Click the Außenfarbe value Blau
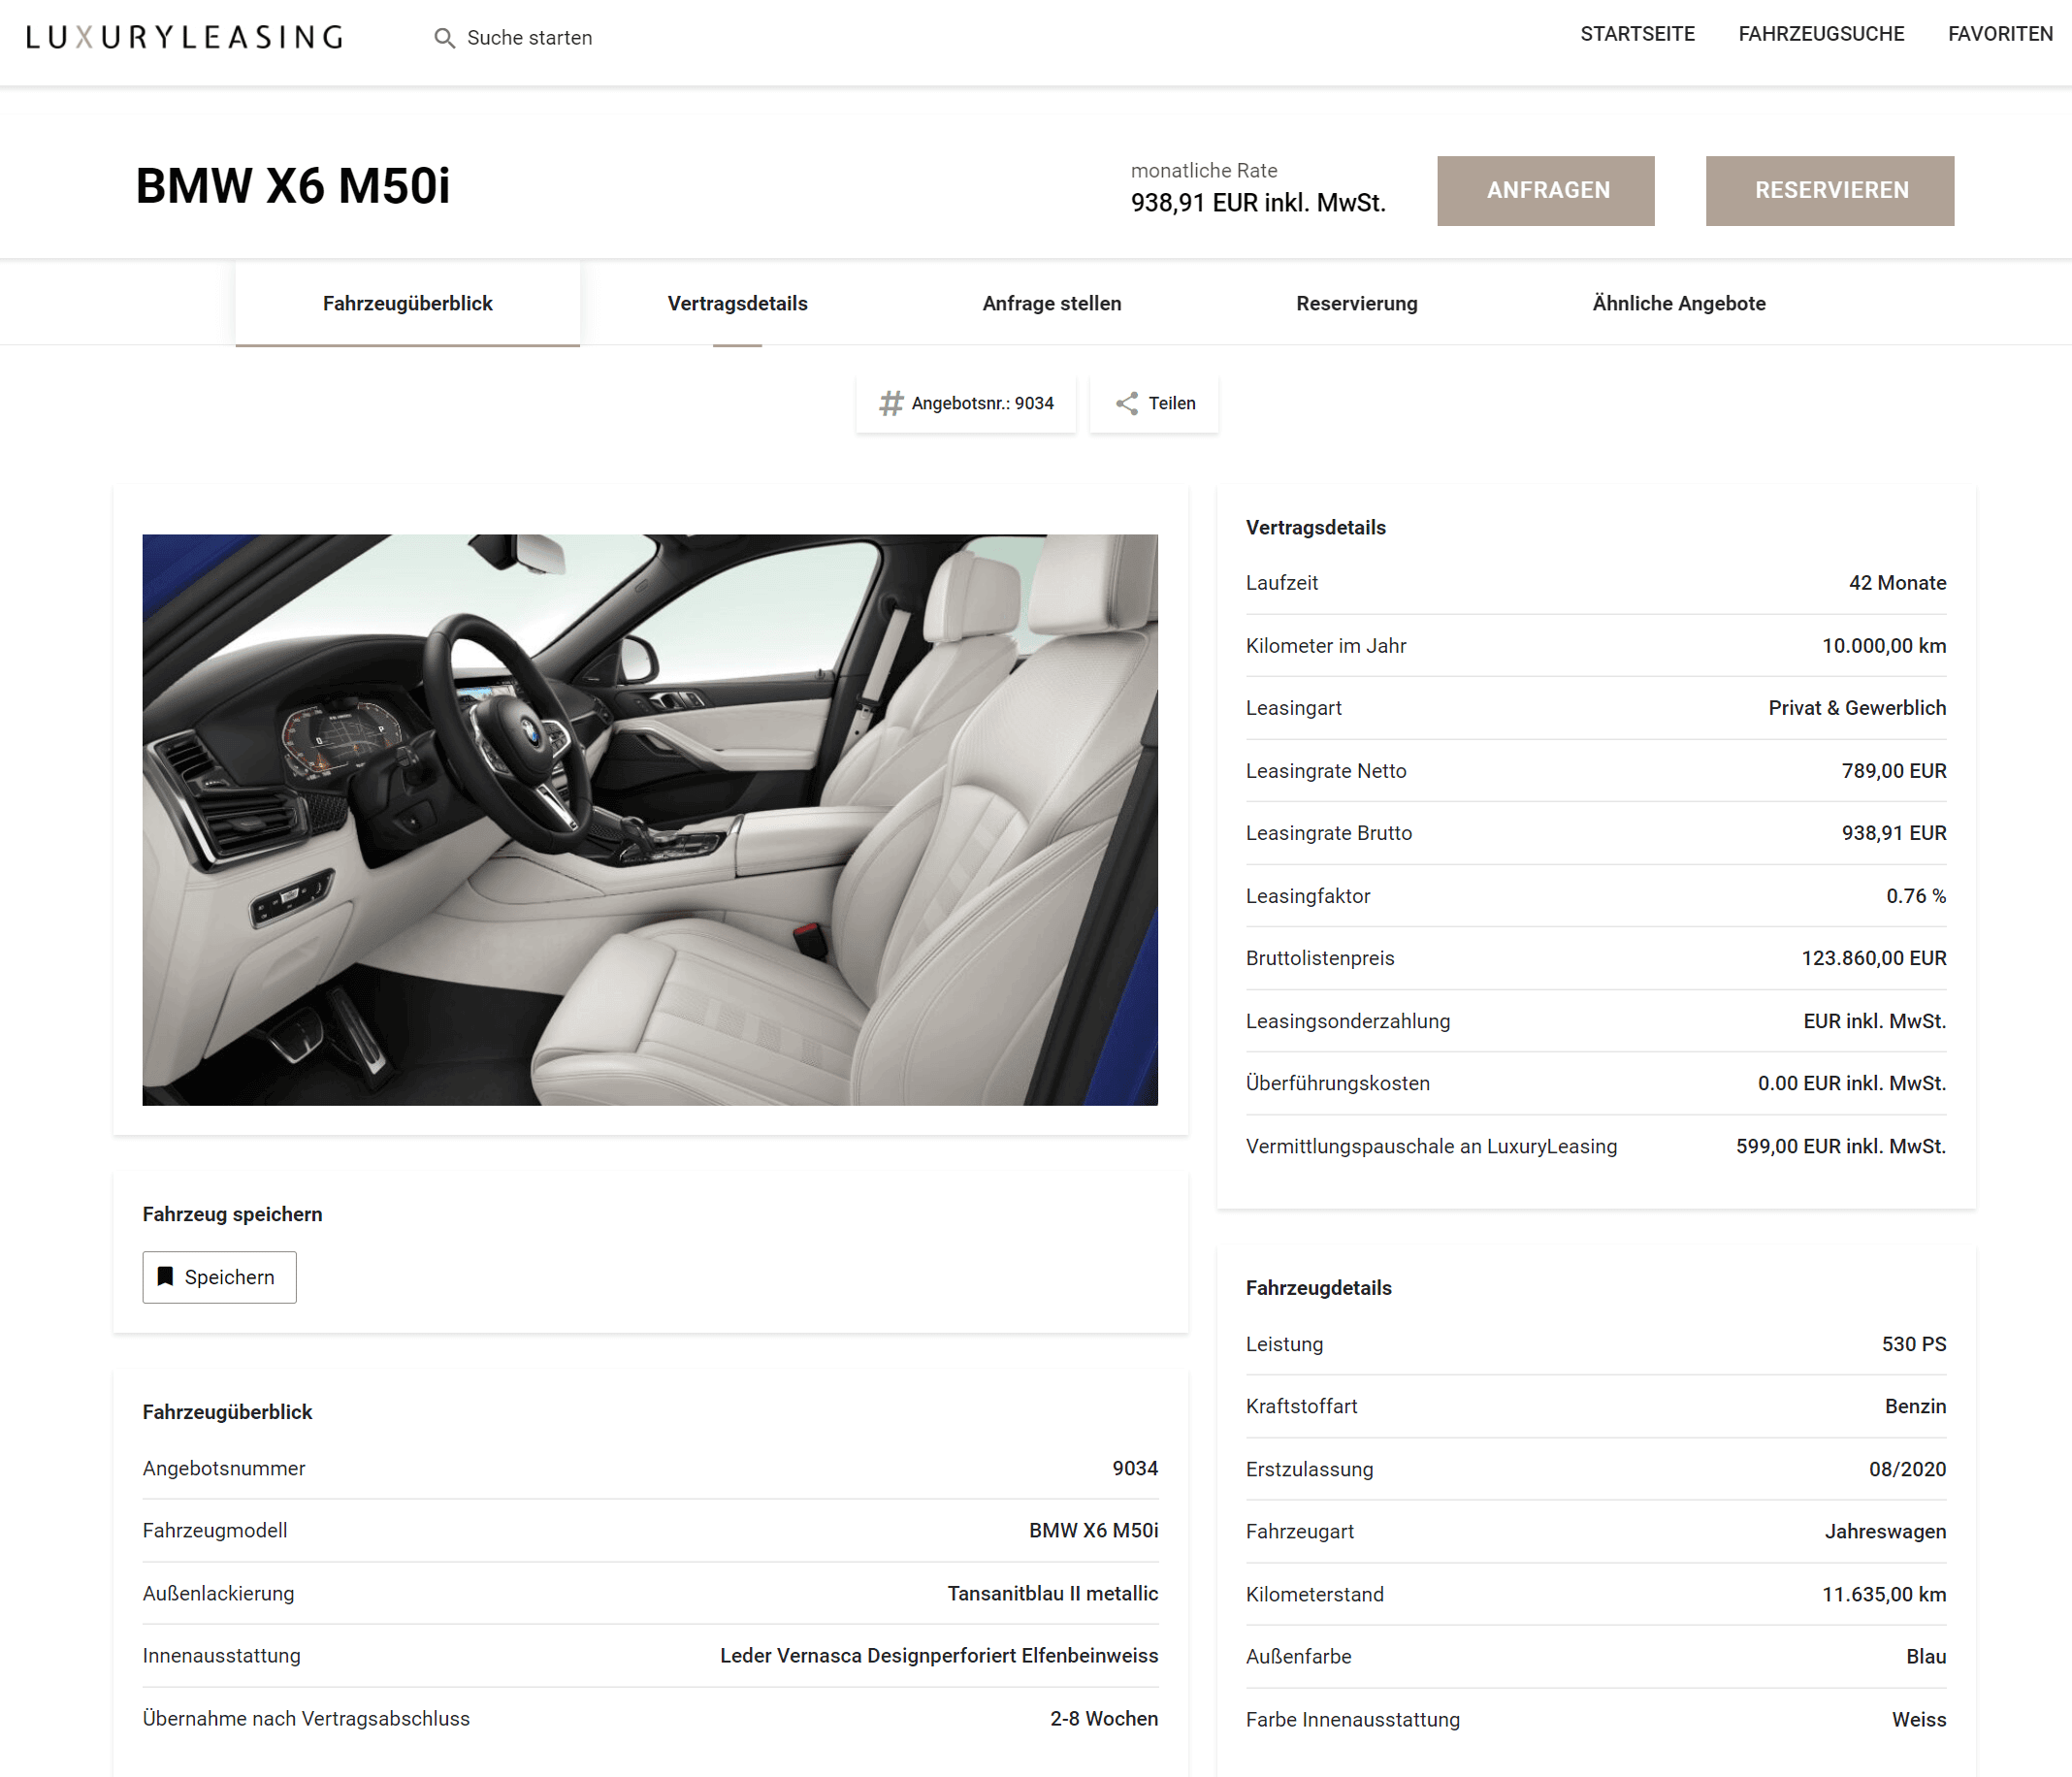Viewport: 2072px width, 1777px height. [x=1926, y=1656]
